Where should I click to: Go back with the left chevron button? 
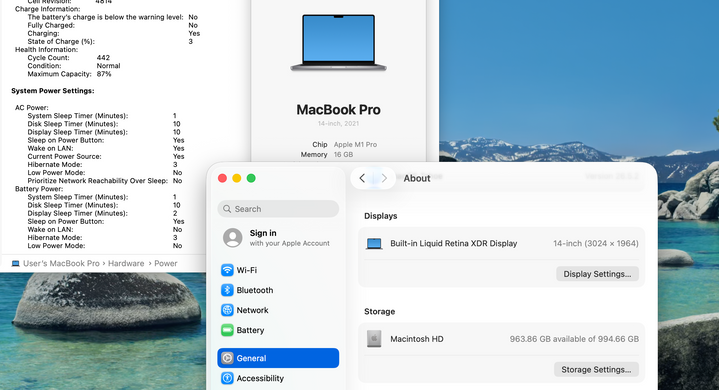point(362,178)
